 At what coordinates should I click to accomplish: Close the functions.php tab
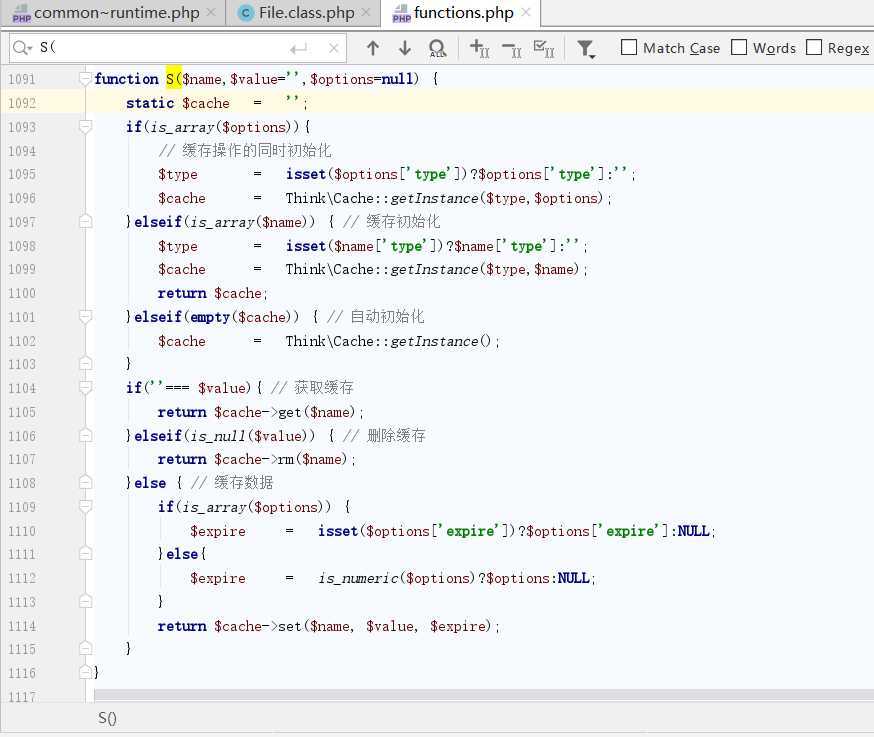526,13
